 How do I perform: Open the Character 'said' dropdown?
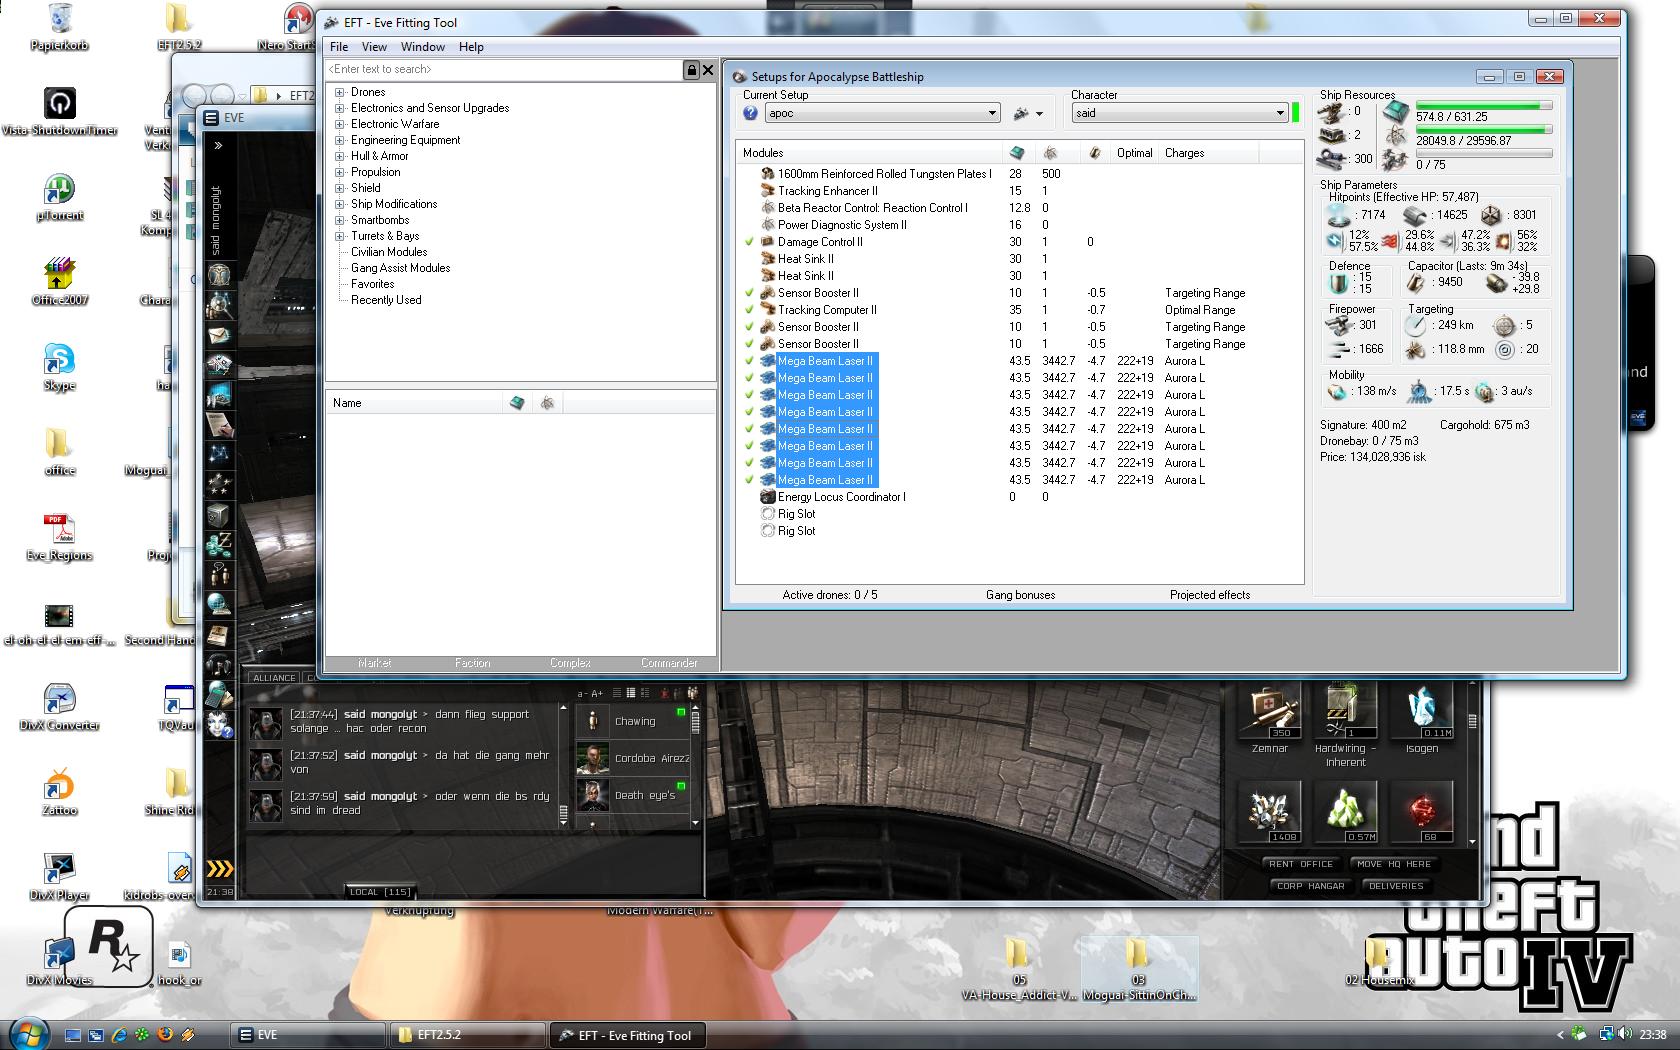[x=1280, y=114]
